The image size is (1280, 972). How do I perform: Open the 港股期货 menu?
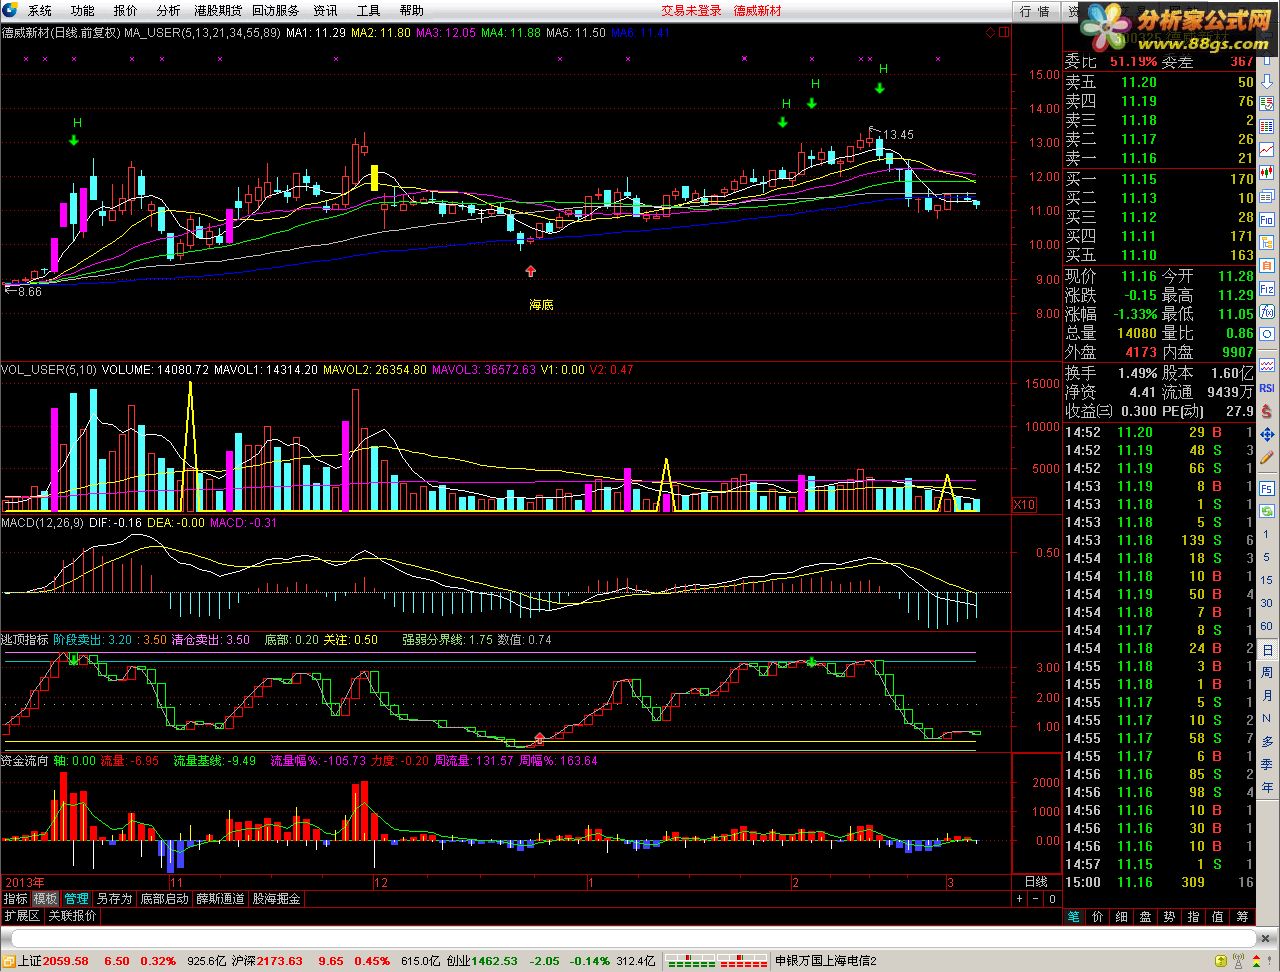click(x=218, y=11)
